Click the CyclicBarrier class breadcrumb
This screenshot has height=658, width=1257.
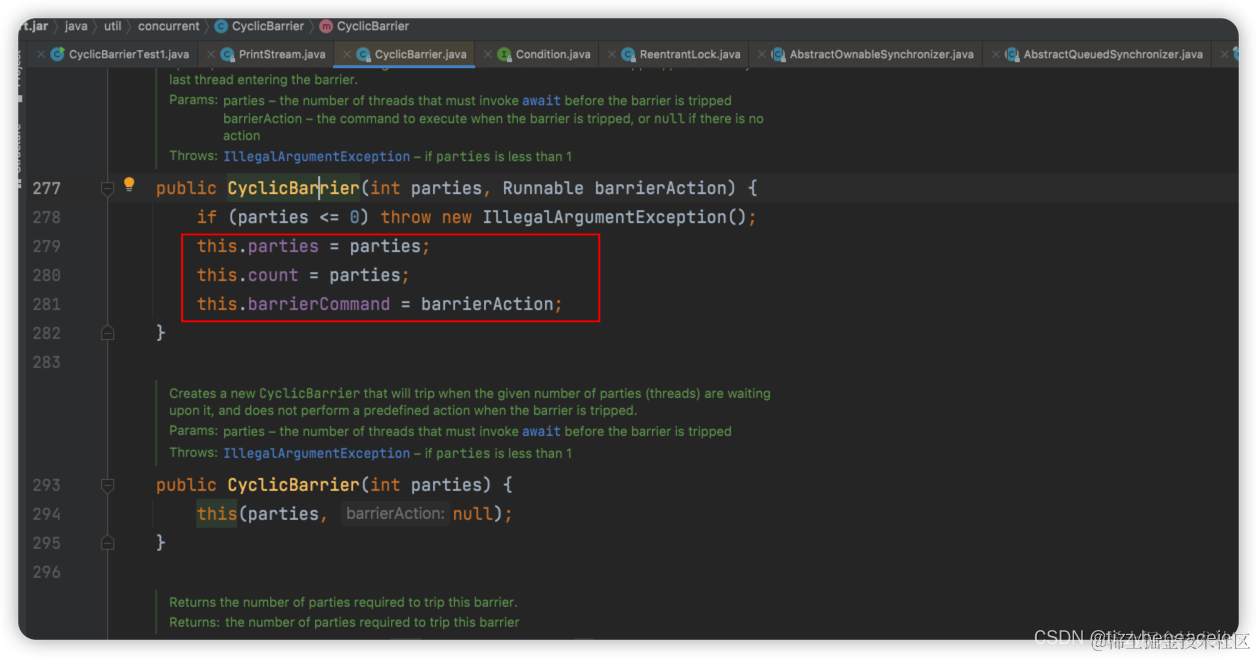259,26
